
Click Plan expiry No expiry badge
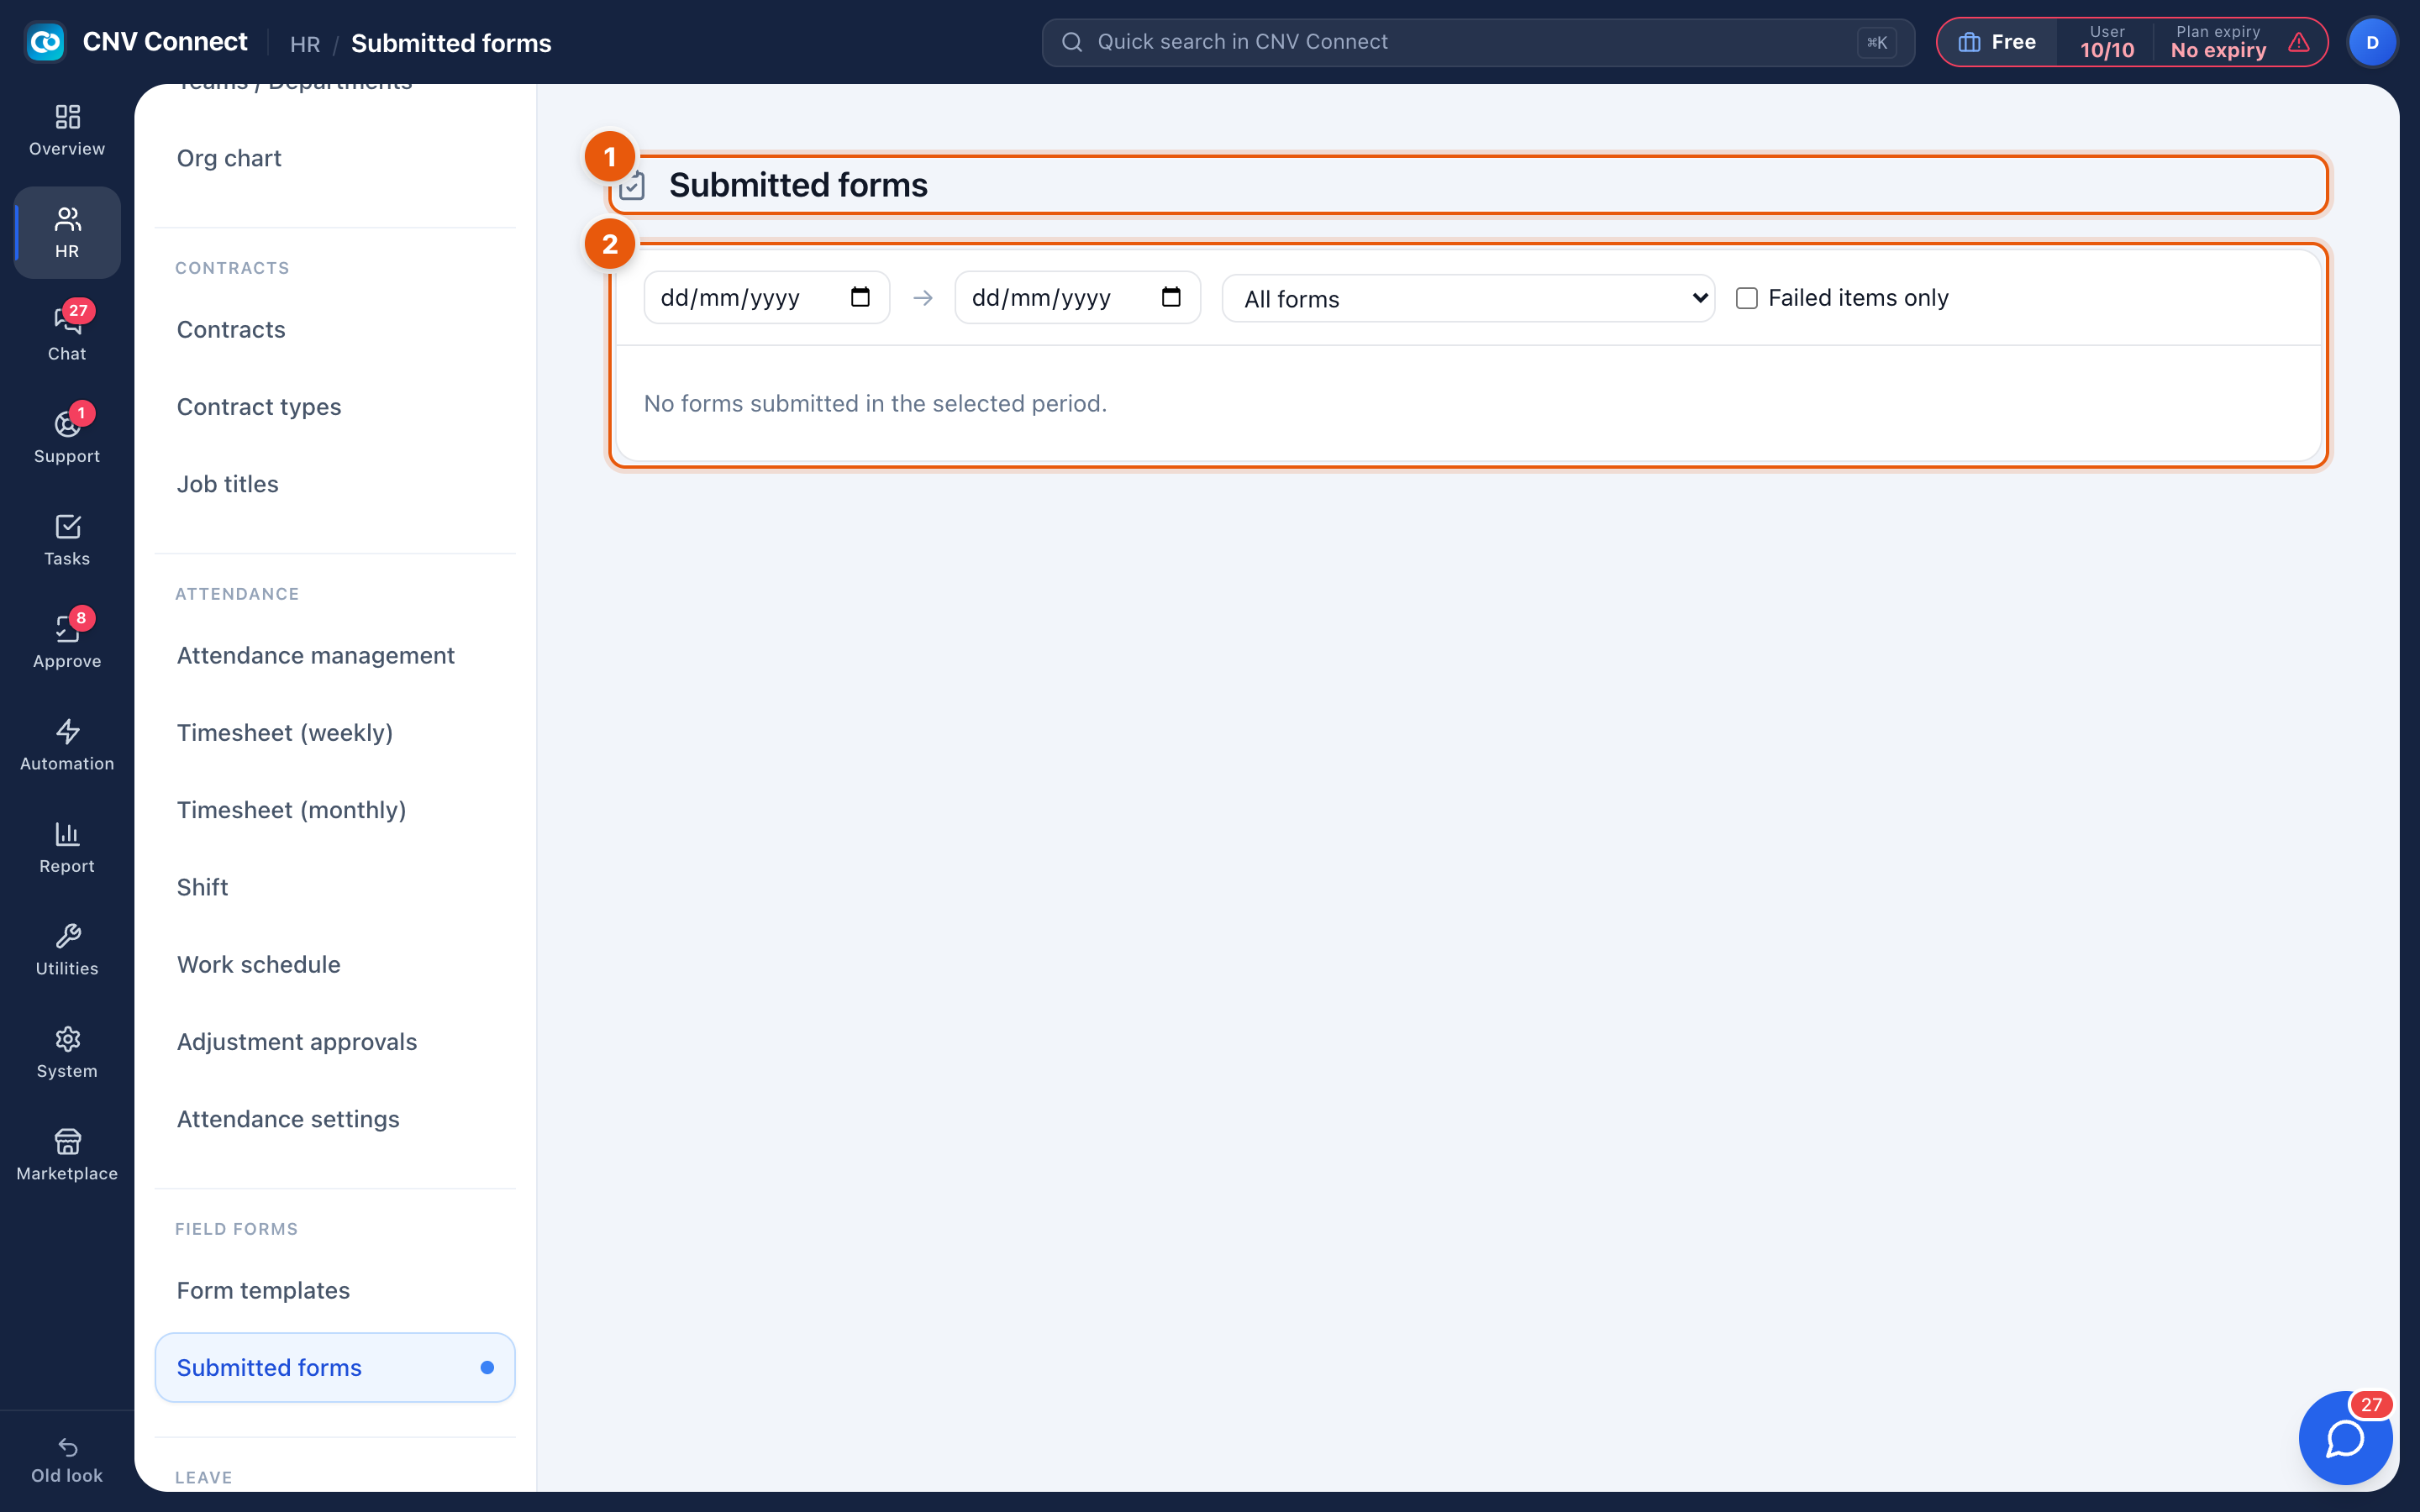point(2218,42)
